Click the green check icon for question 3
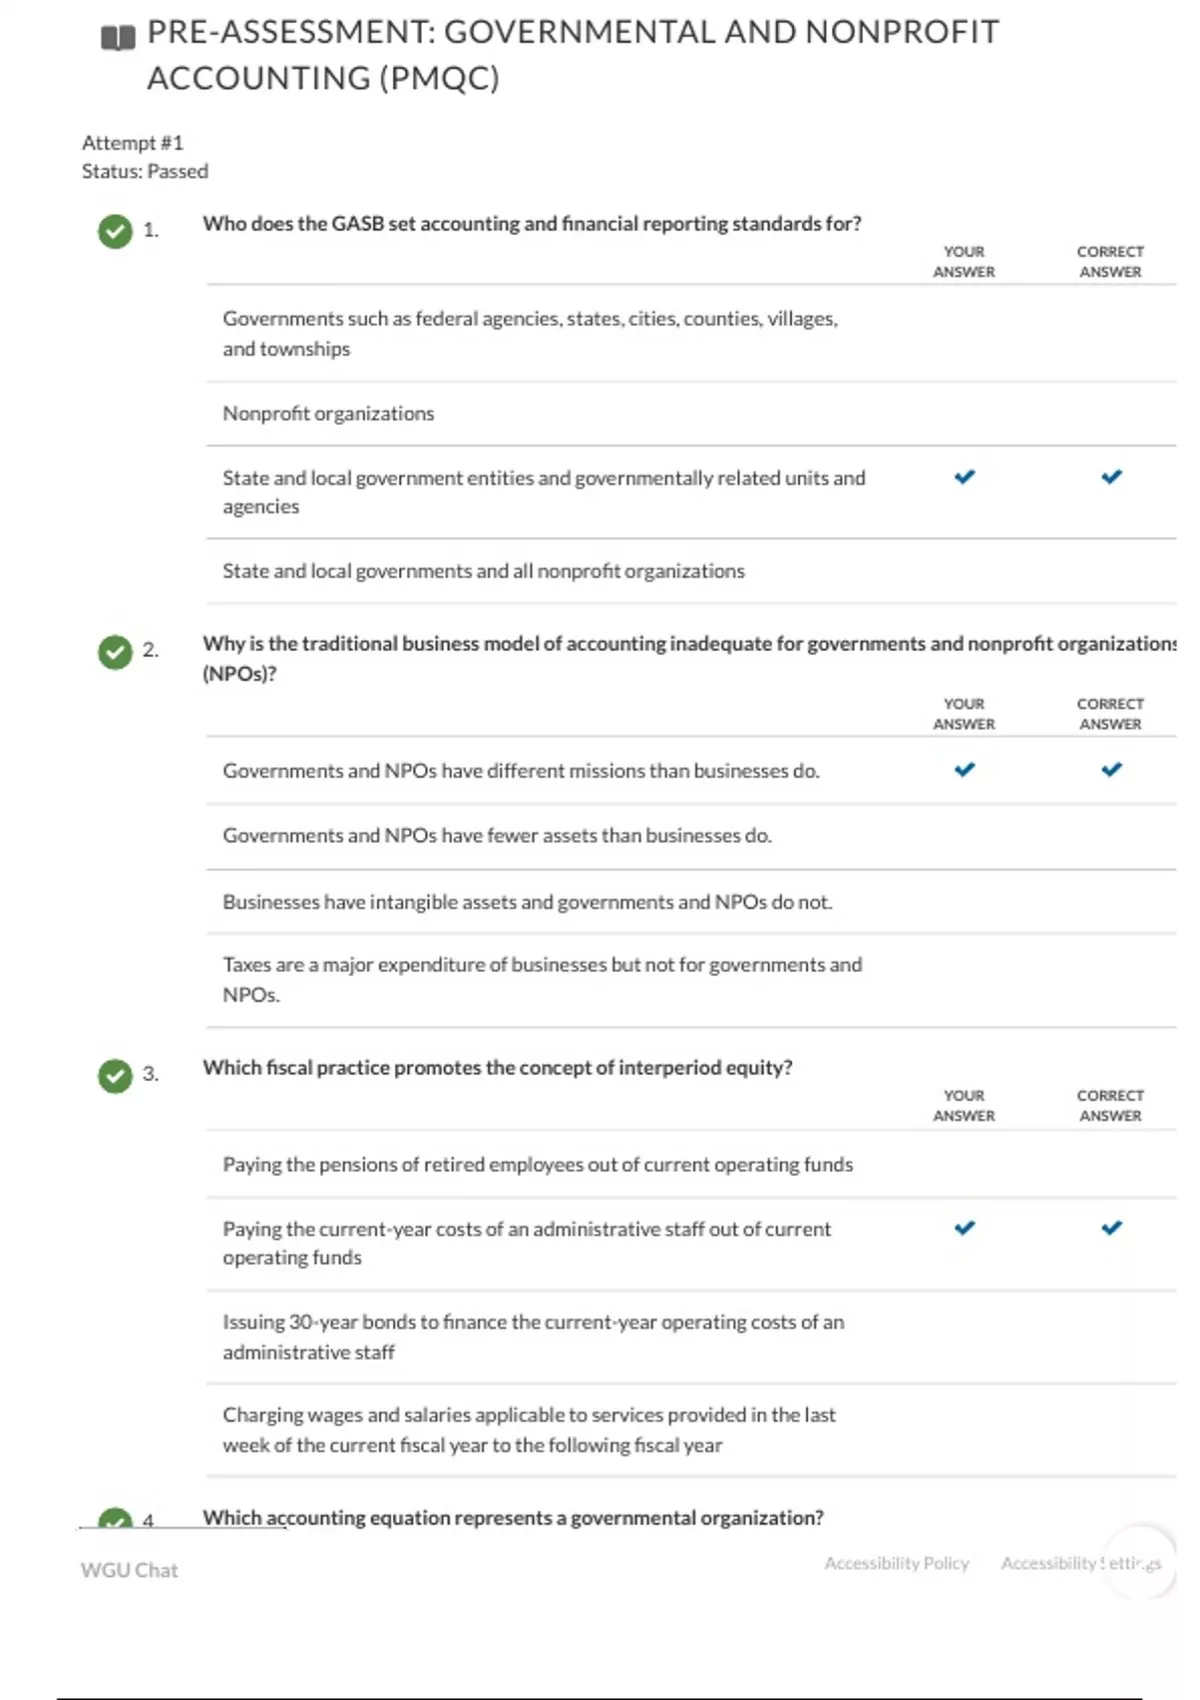 click(x=115, y=1076)
